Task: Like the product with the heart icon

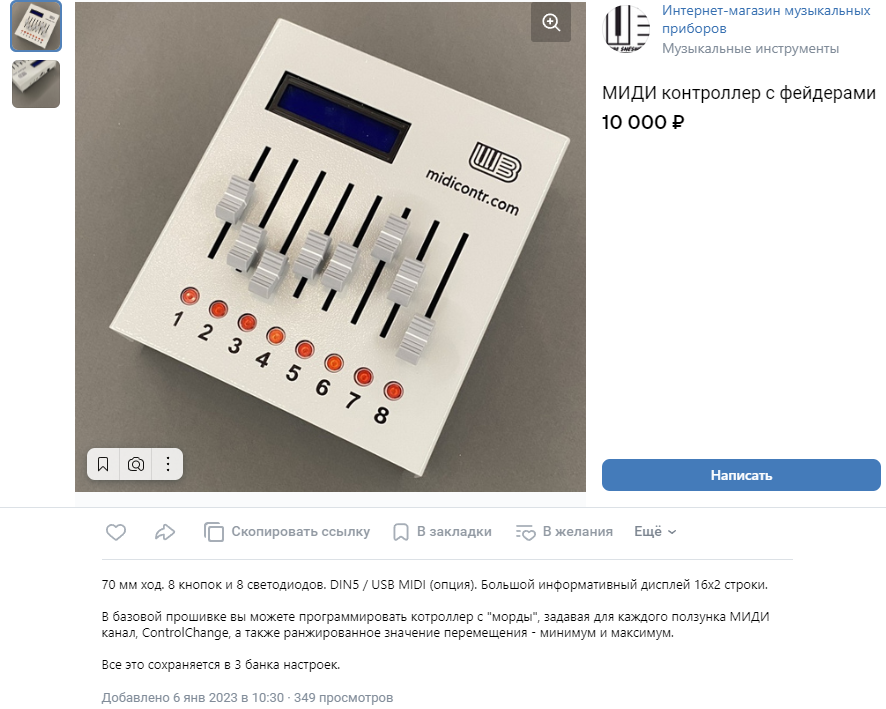Action: click(116, 532)
